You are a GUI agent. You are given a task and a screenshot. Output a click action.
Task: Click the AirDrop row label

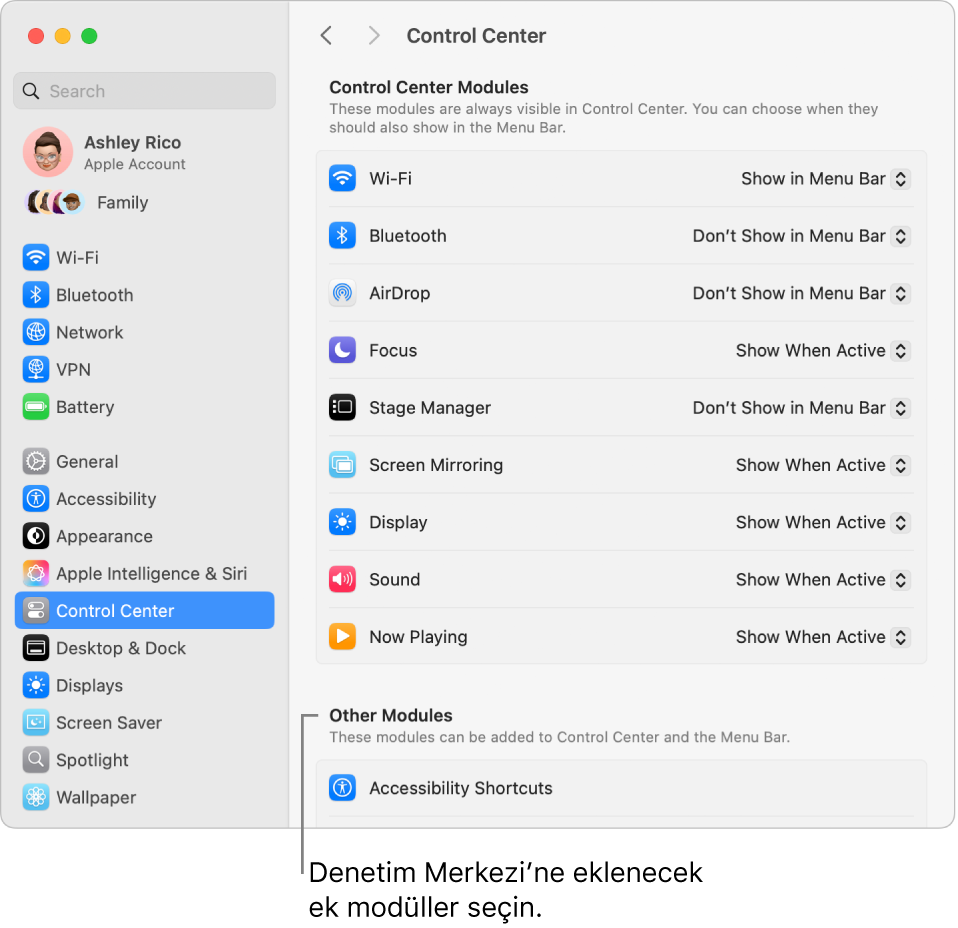tap(399, 293)
